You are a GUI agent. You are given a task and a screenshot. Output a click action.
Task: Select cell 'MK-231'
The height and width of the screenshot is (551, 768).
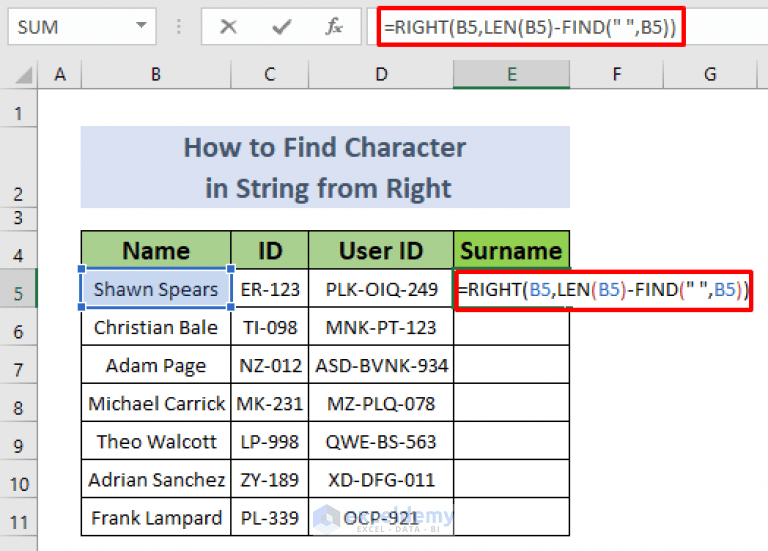coord(269,403)
